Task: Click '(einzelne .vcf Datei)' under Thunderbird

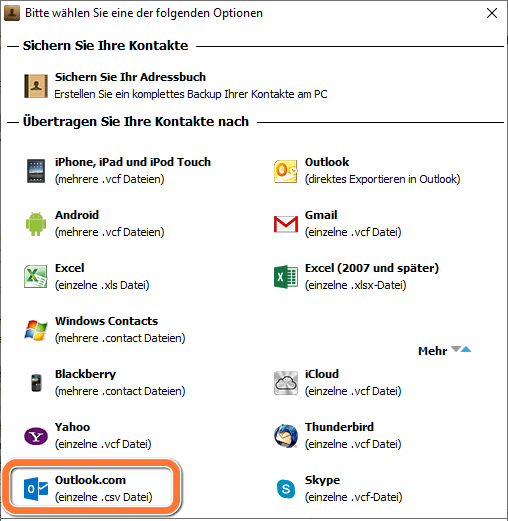Action: pyautogui.click(x=353, y=444)
